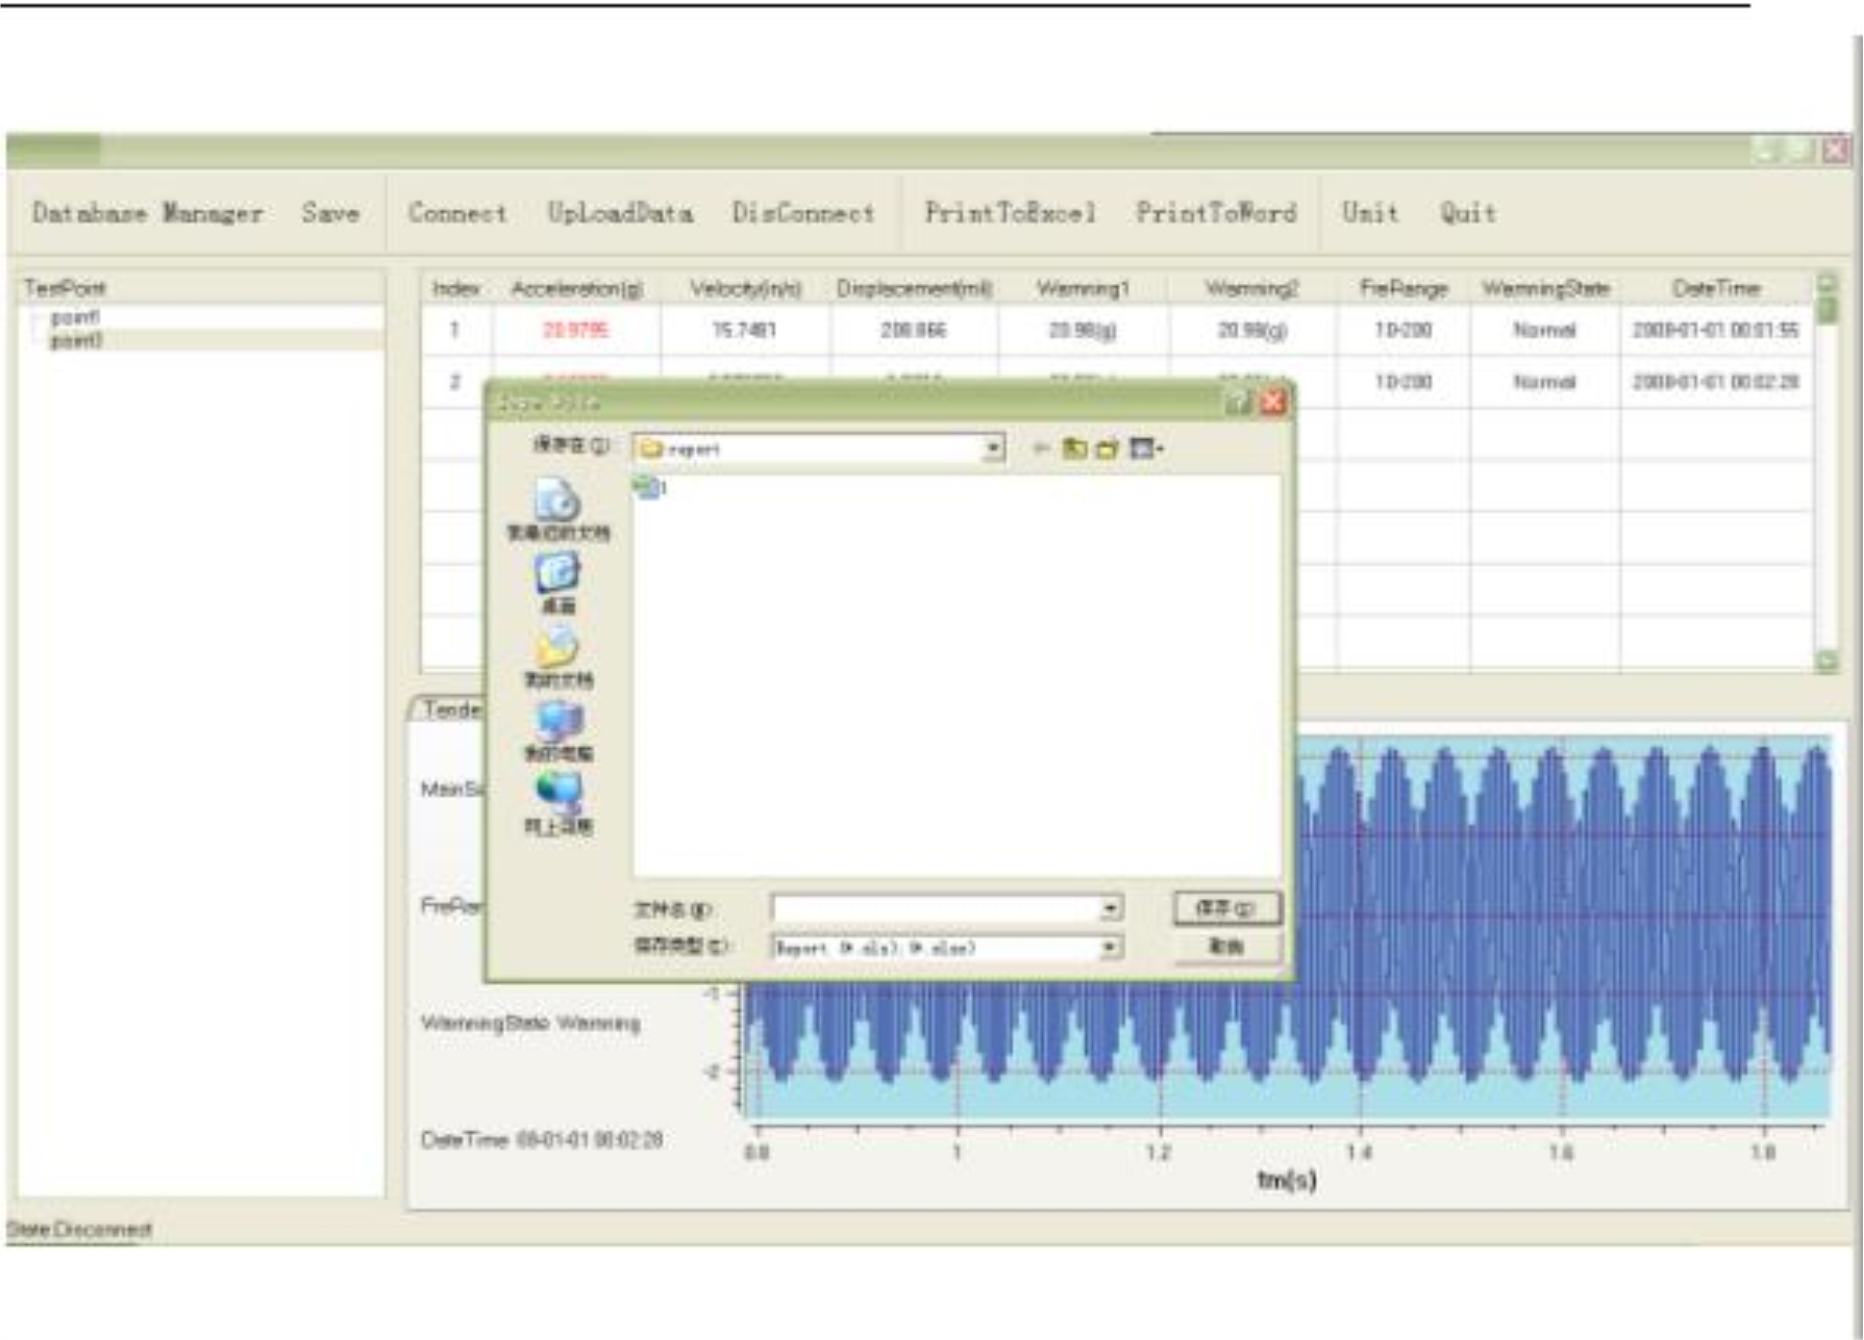1864x1340 pixels.
Task: Open the file name dropdown arrow
Action: pos(1110,909)
